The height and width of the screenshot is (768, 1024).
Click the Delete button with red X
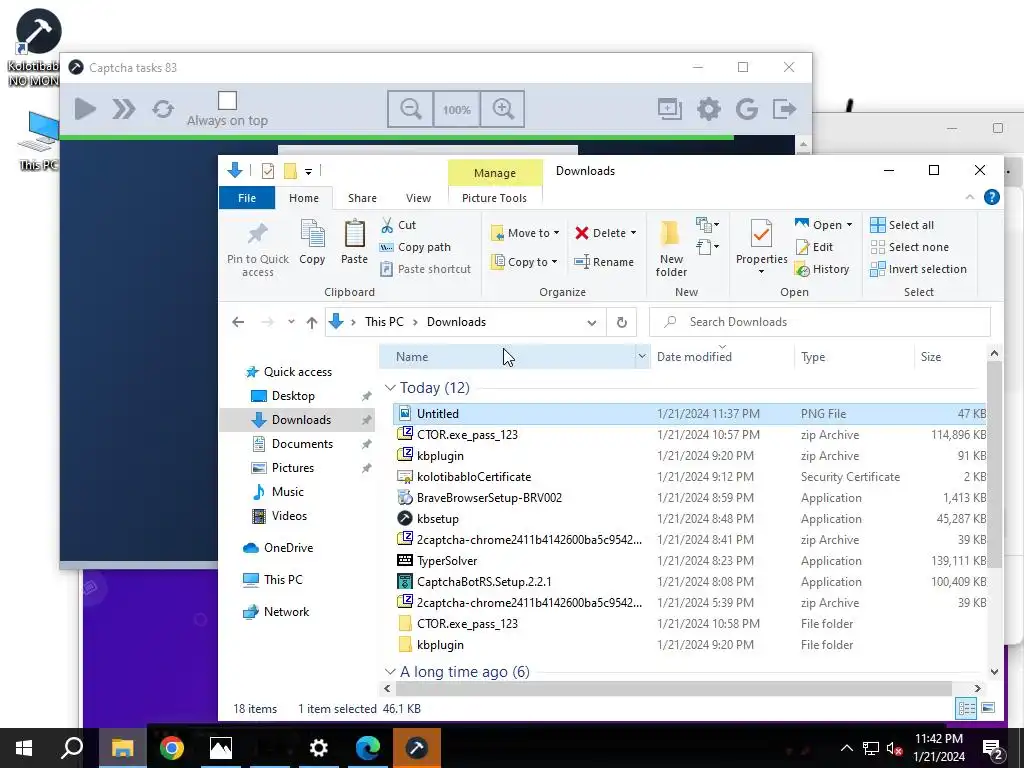601,233
